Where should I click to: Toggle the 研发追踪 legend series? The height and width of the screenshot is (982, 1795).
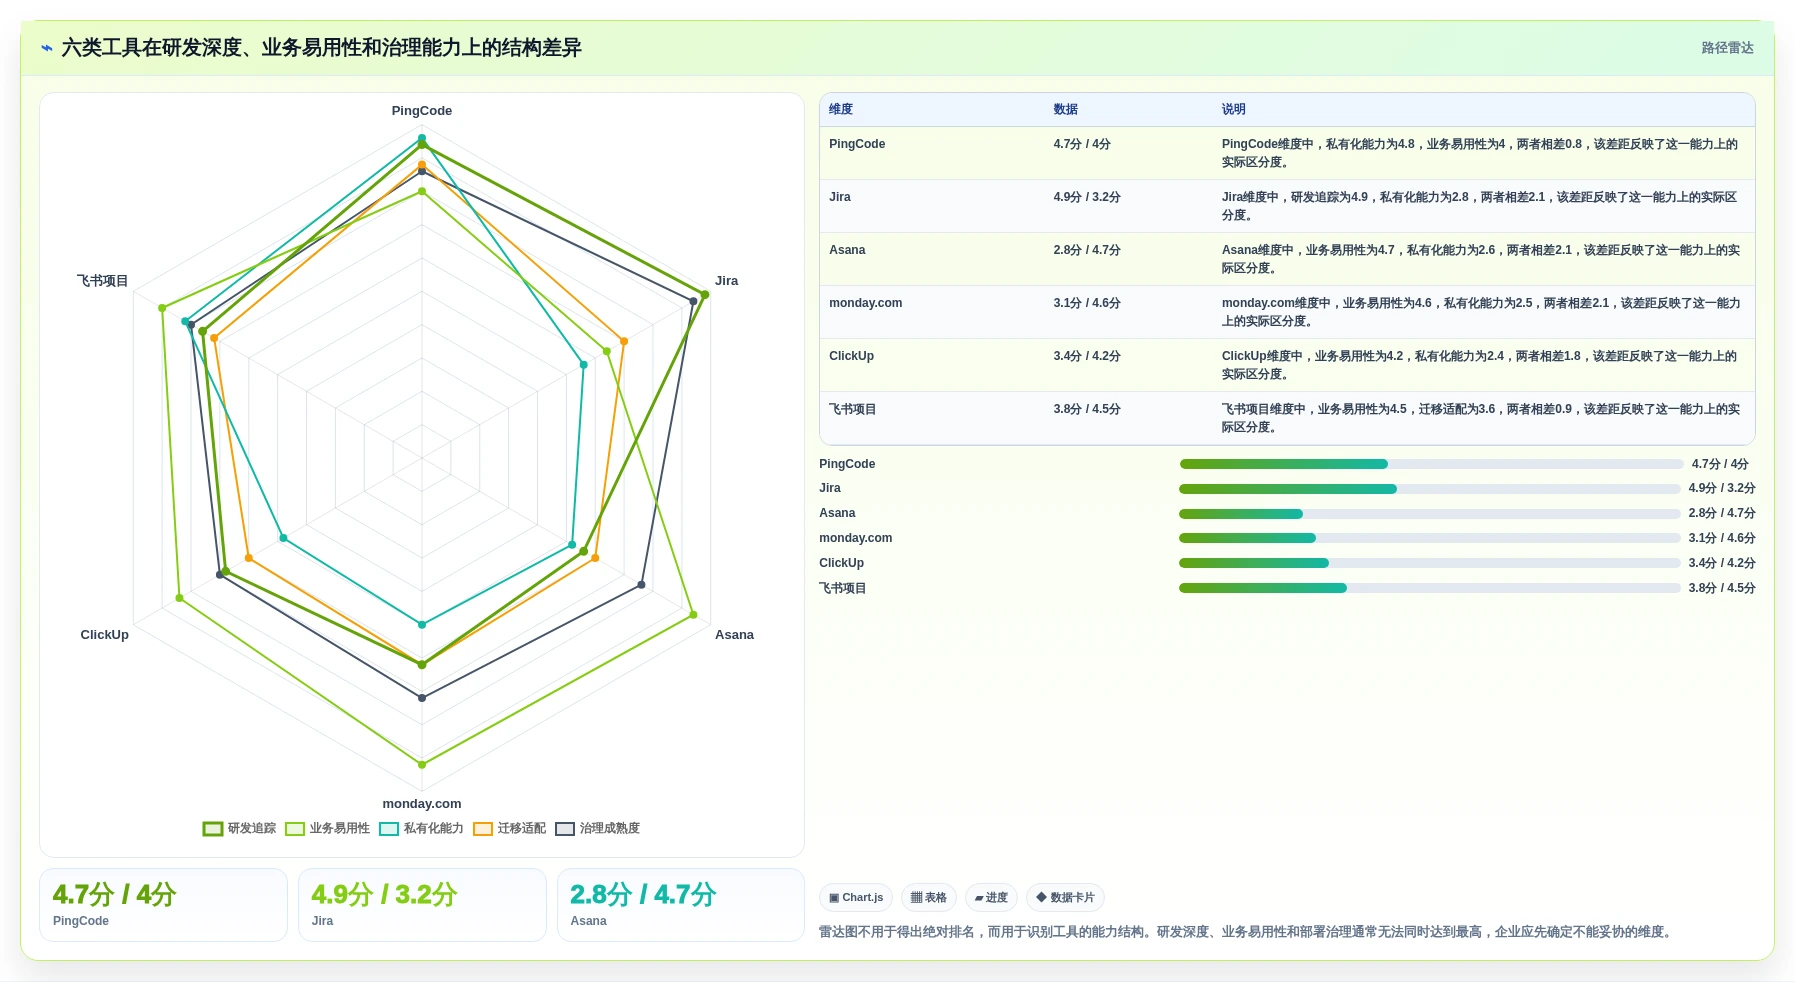point(239,828)
